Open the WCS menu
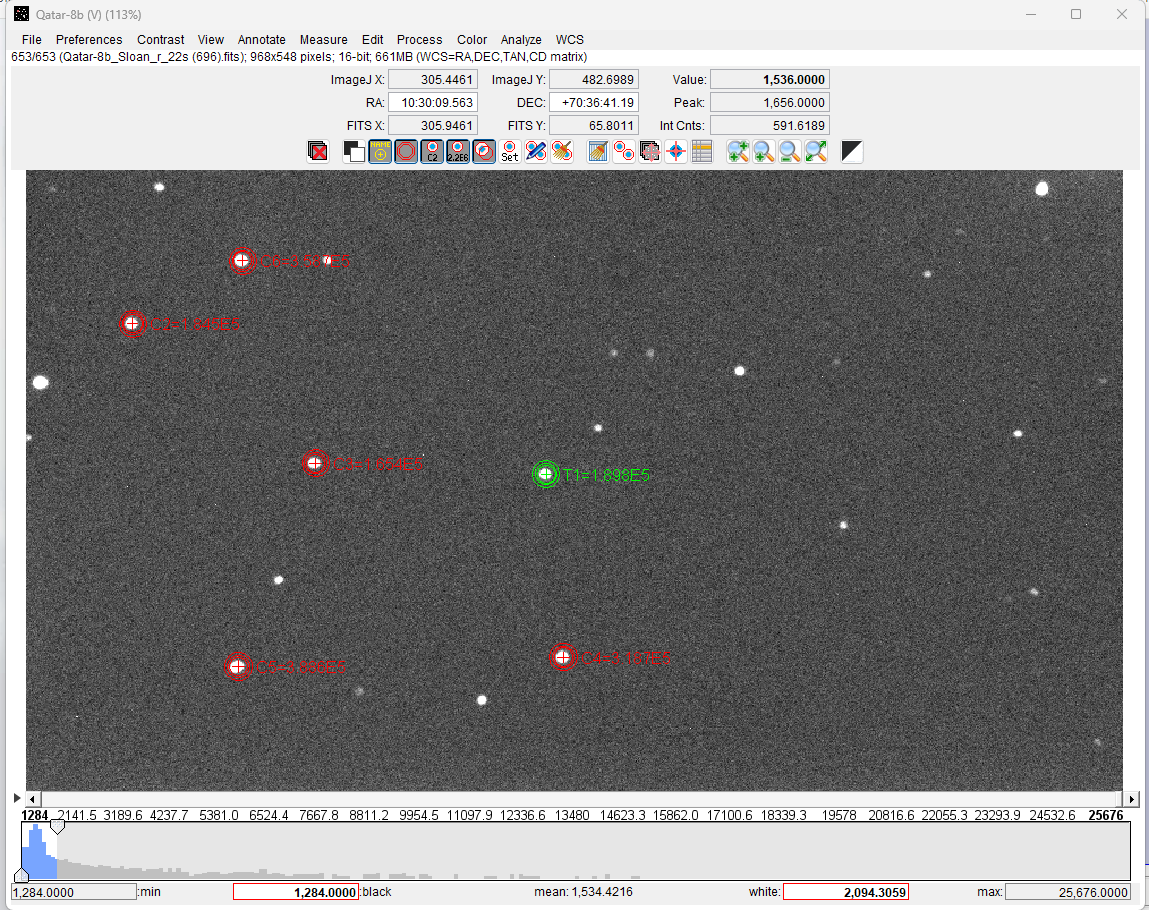Image resolution: width=1149 pixels, height=910 pixels. tap(570, 40)
